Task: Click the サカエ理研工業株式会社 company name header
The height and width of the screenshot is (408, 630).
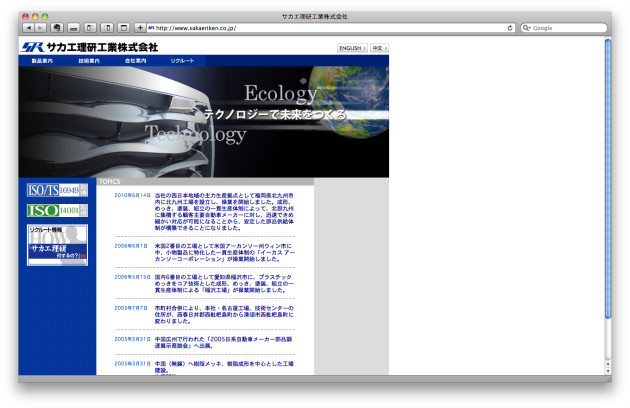Action: point(102,47)
